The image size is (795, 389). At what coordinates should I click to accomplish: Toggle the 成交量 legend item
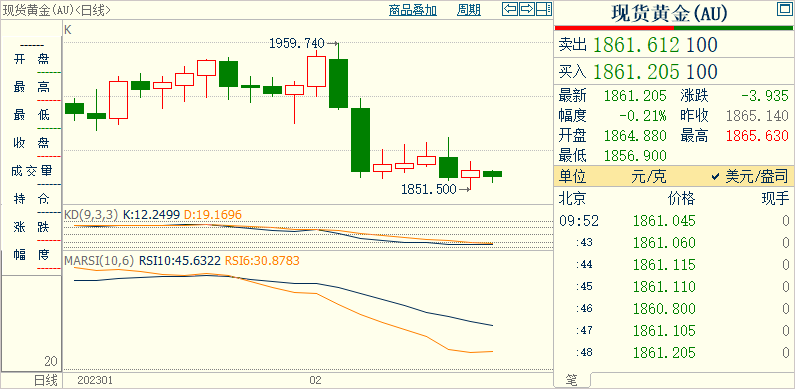click(31, 171)
